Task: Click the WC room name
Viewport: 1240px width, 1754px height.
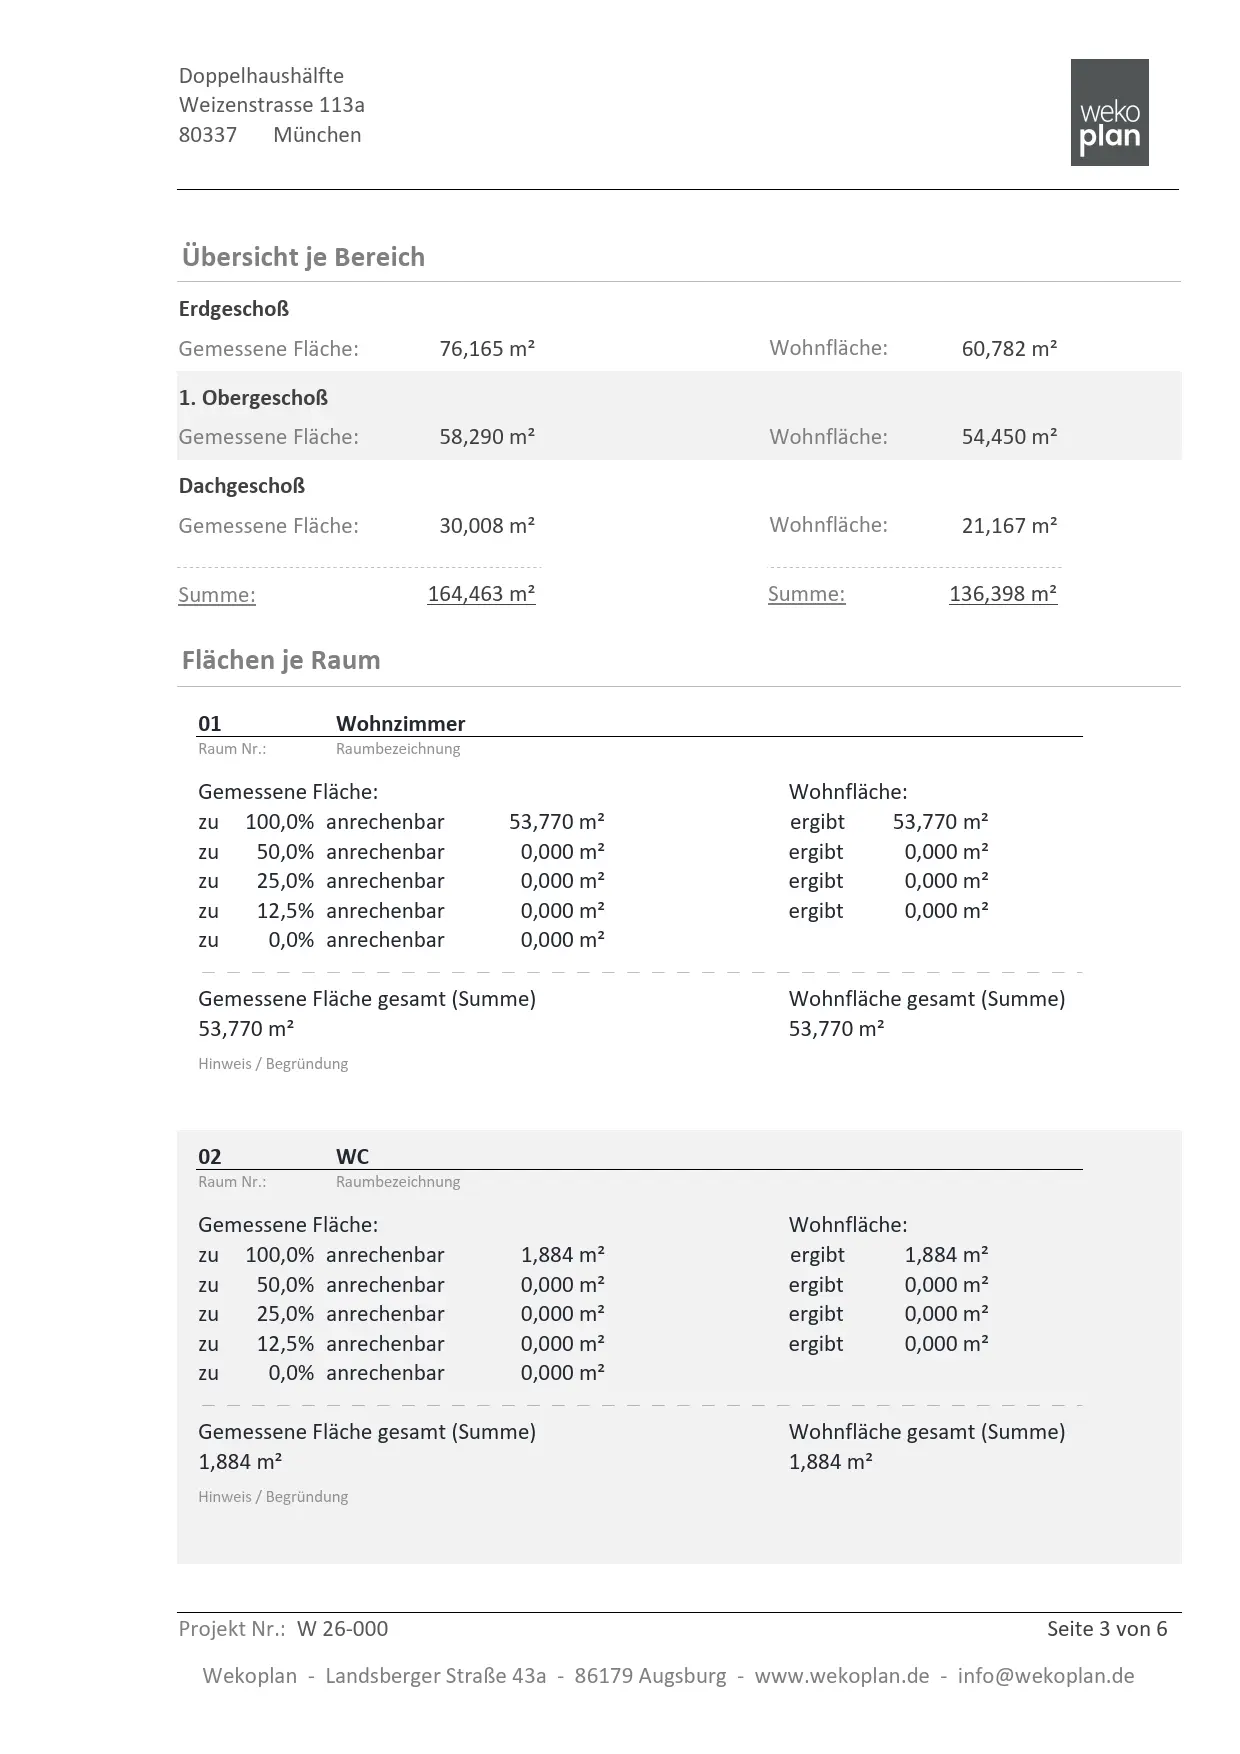Action: coord(352,1156)
